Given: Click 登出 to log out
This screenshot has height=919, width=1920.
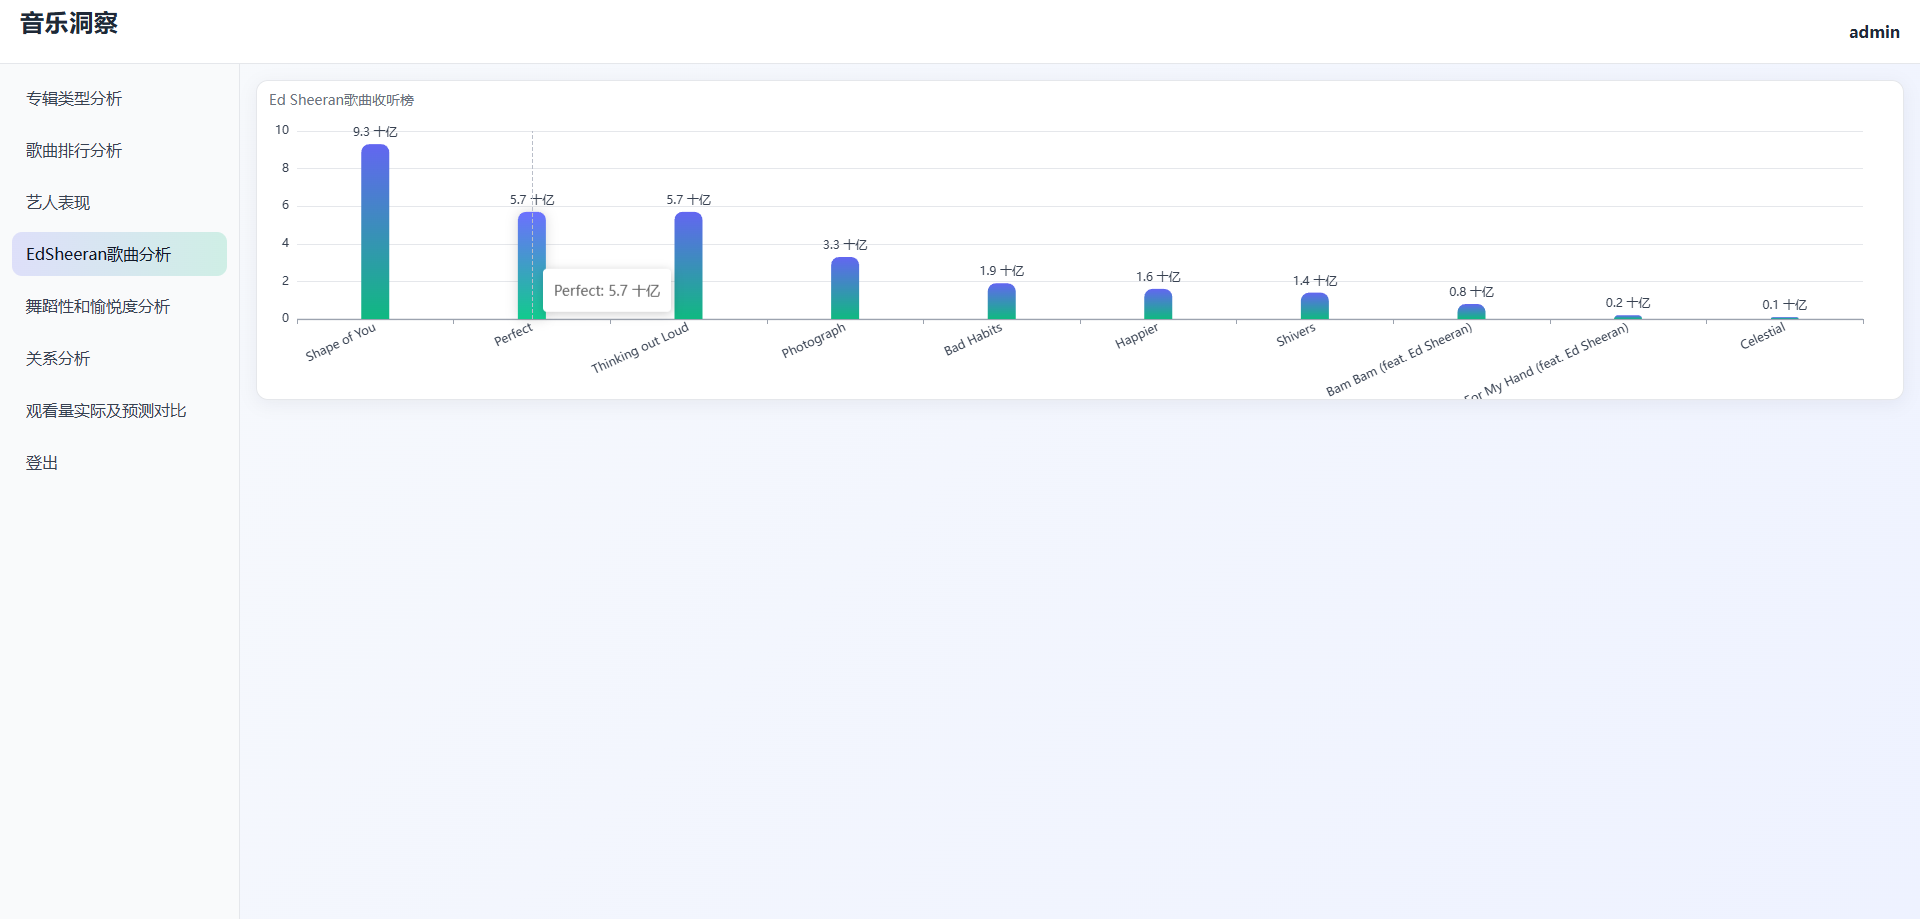Looking at the screenshot, I should pyautogui.click(x=42, y=462).
